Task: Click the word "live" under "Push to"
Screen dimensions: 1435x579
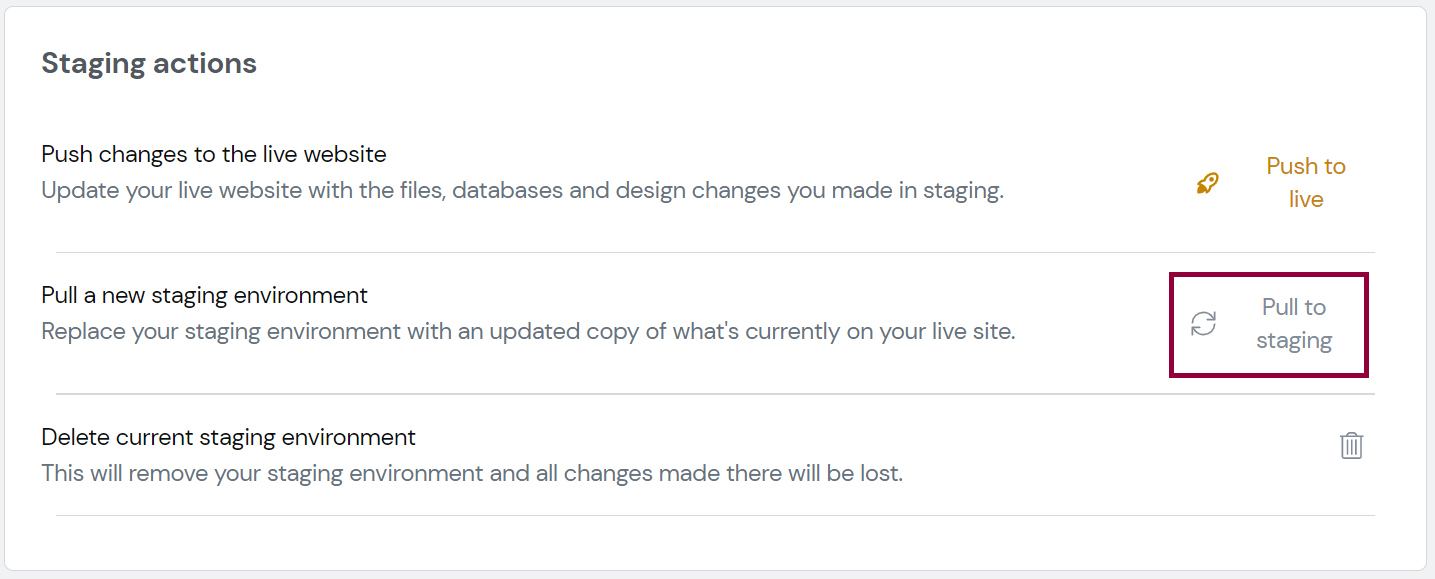Action: click(1306, 199)
